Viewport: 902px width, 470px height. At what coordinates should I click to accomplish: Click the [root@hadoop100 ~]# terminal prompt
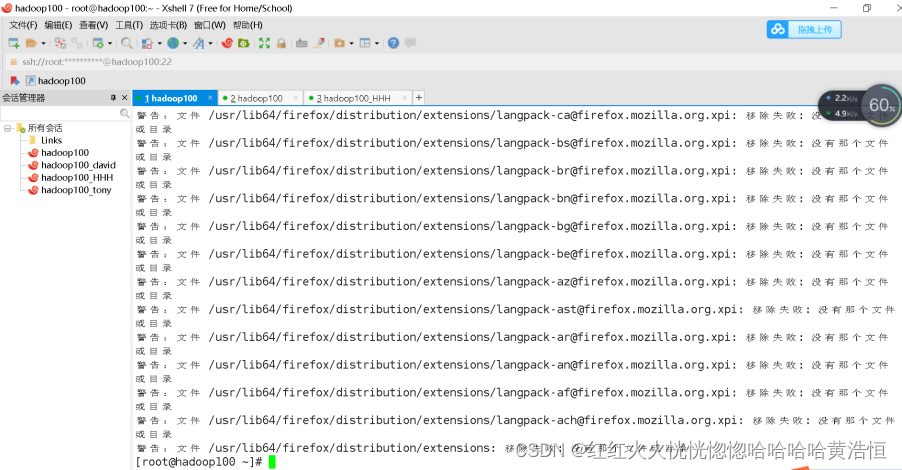point(199,461)
